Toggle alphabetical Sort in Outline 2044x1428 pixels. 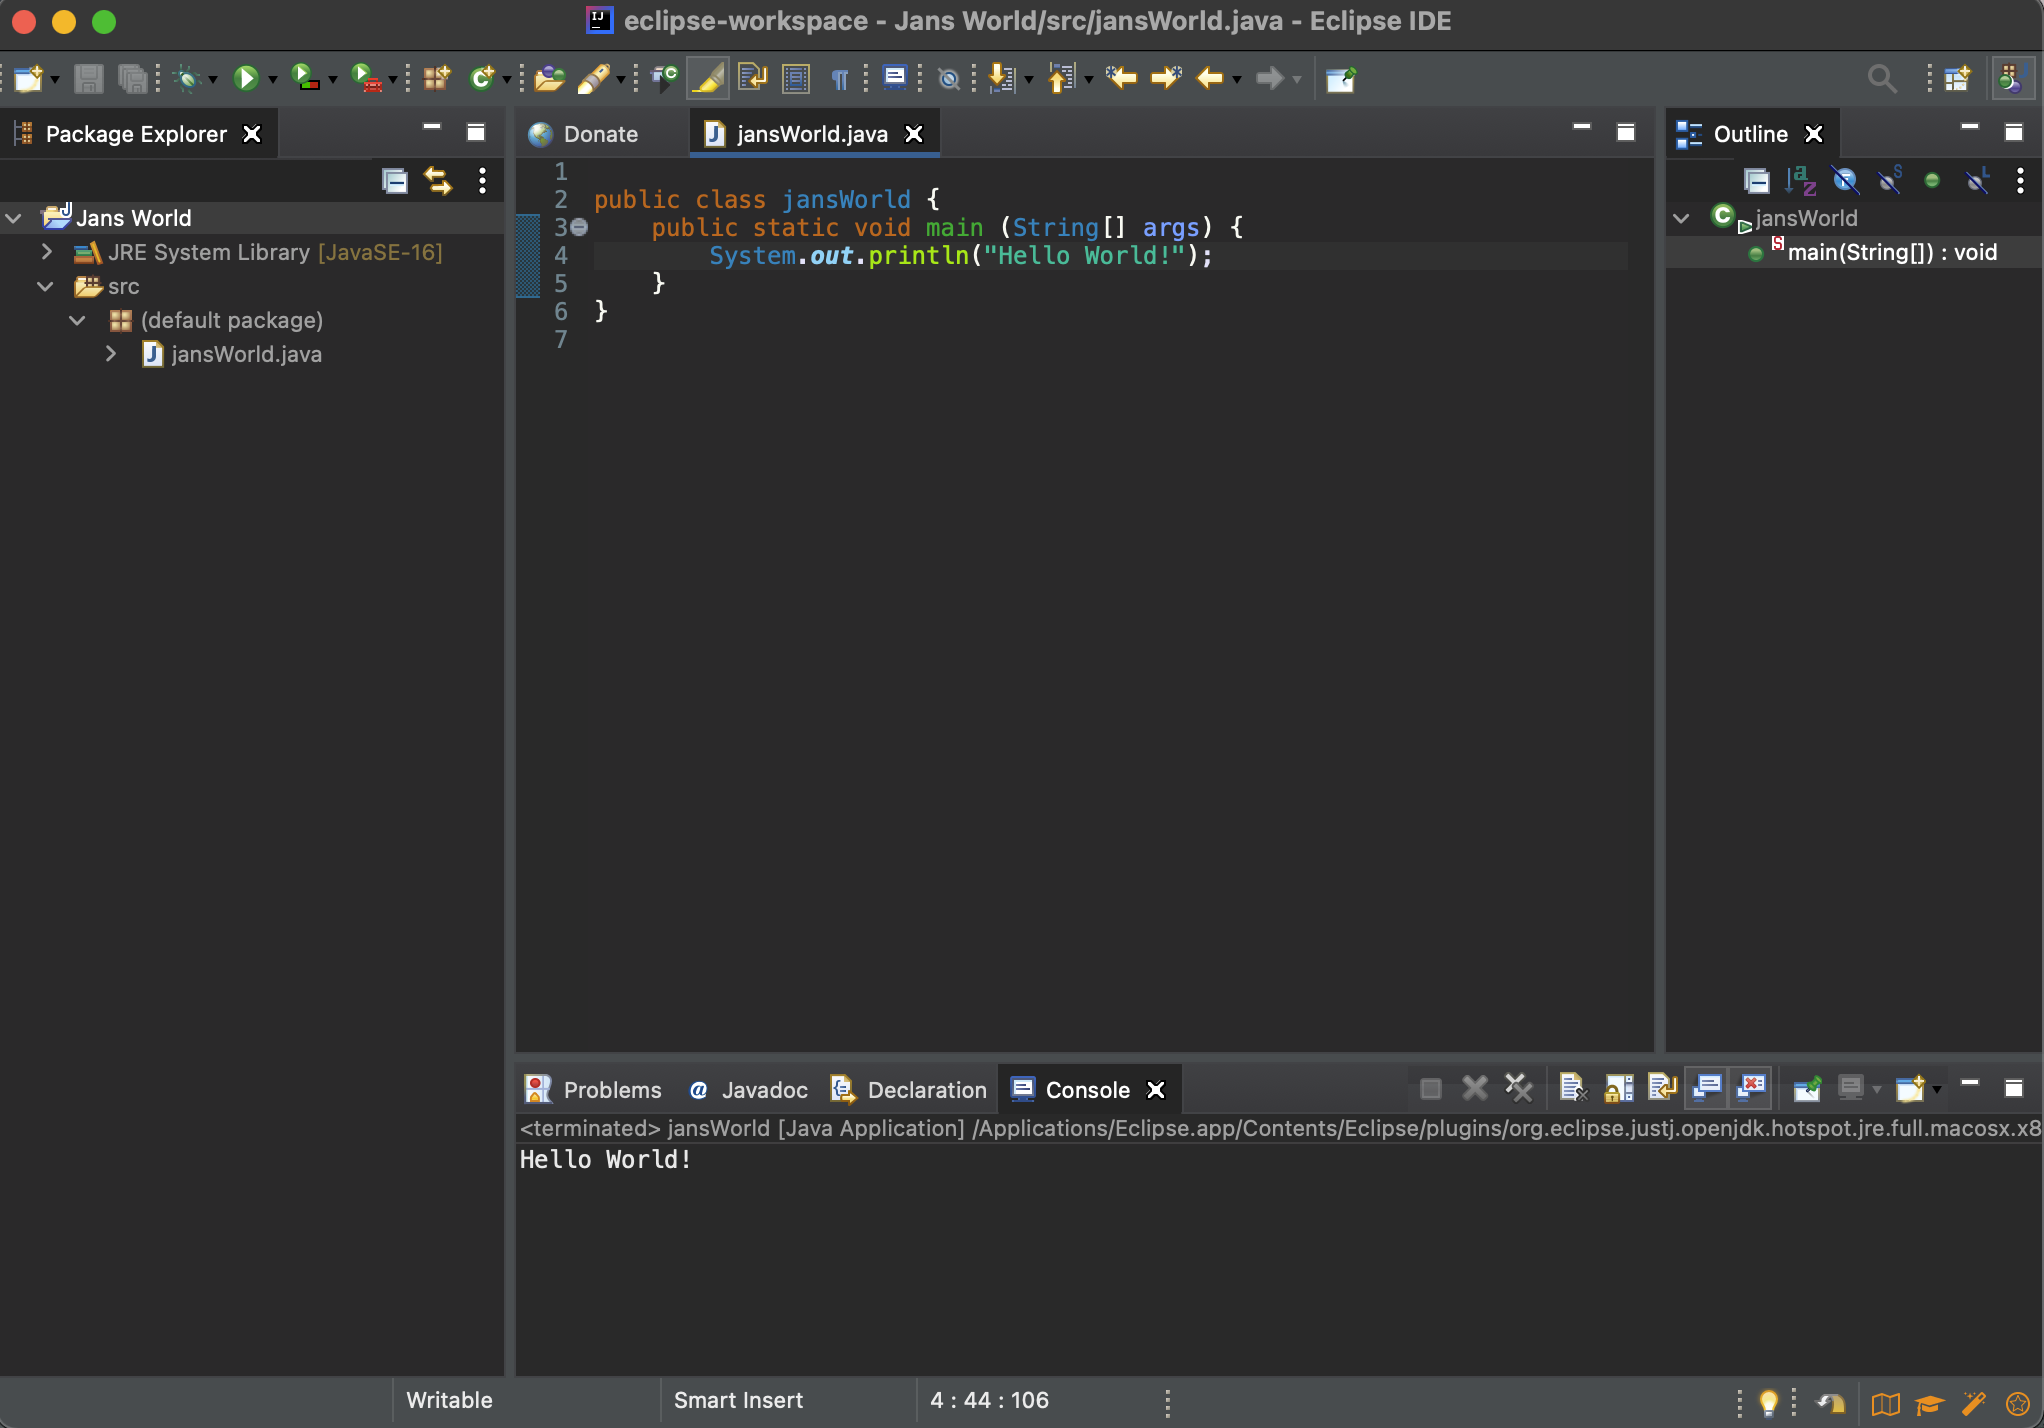[1800, 181]
